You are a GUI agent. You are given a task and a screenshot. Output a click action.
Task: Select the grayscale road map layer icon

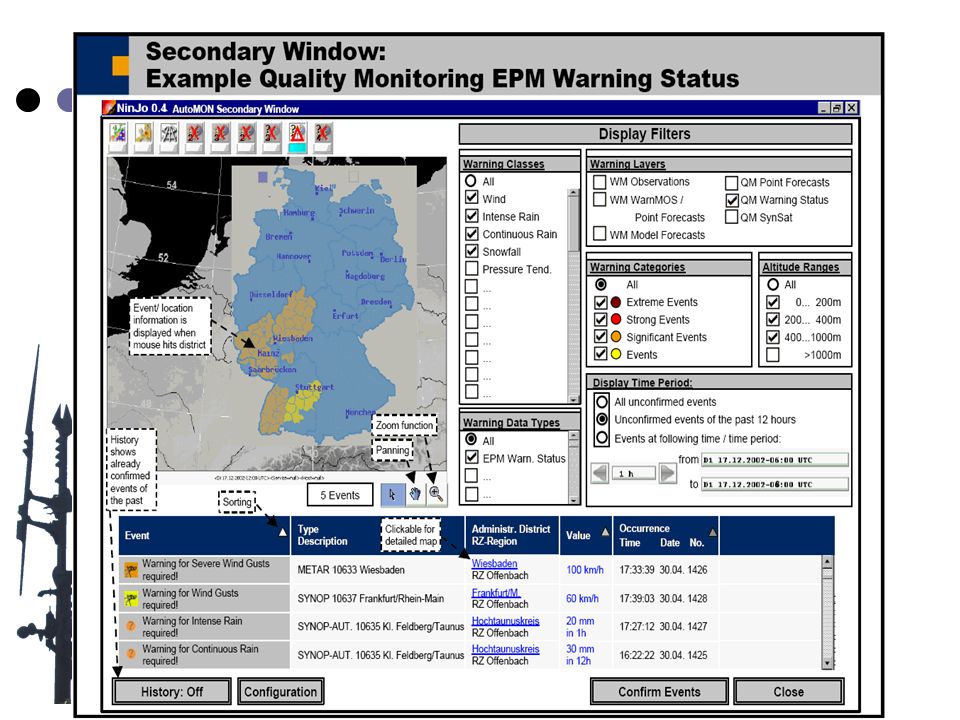coord(169,138)
